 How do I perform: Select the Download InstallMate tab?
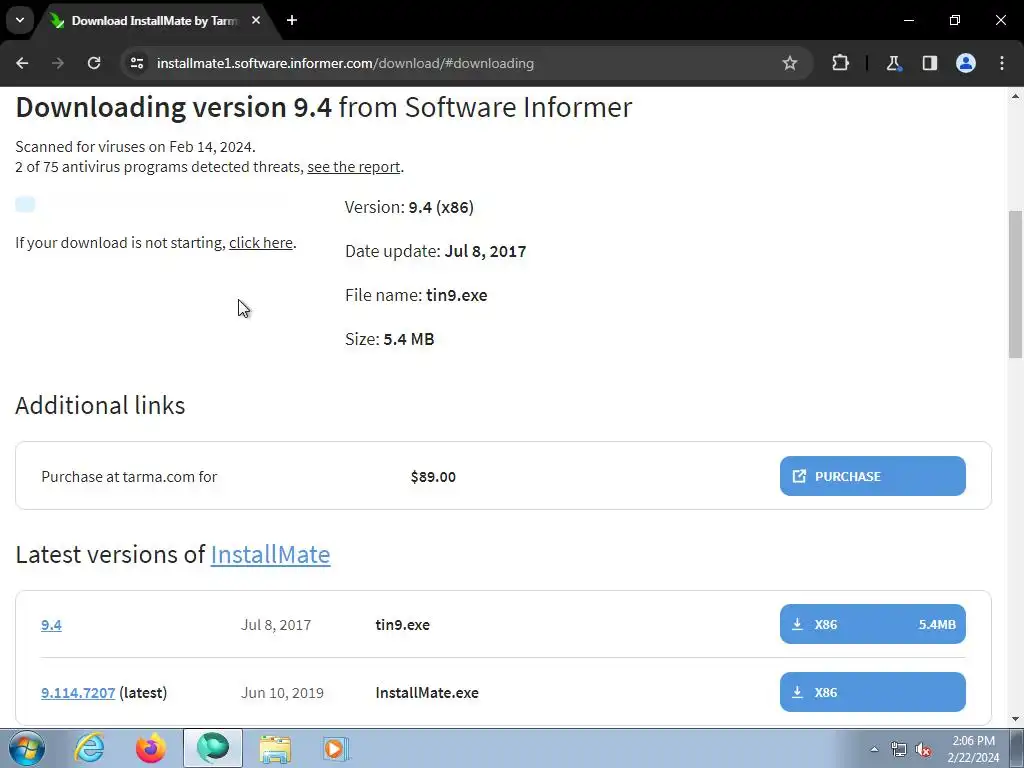click(155, 21)
